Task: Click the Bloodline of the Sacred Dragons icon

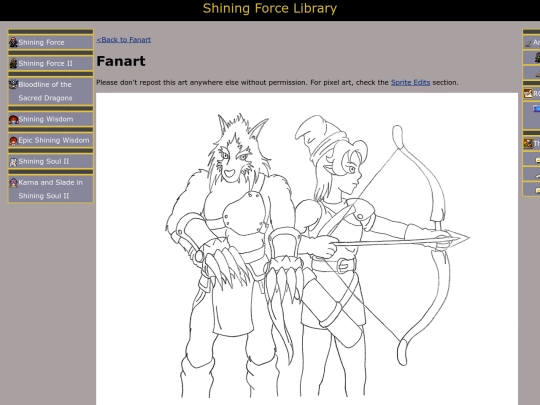Action: click(13, 84)
